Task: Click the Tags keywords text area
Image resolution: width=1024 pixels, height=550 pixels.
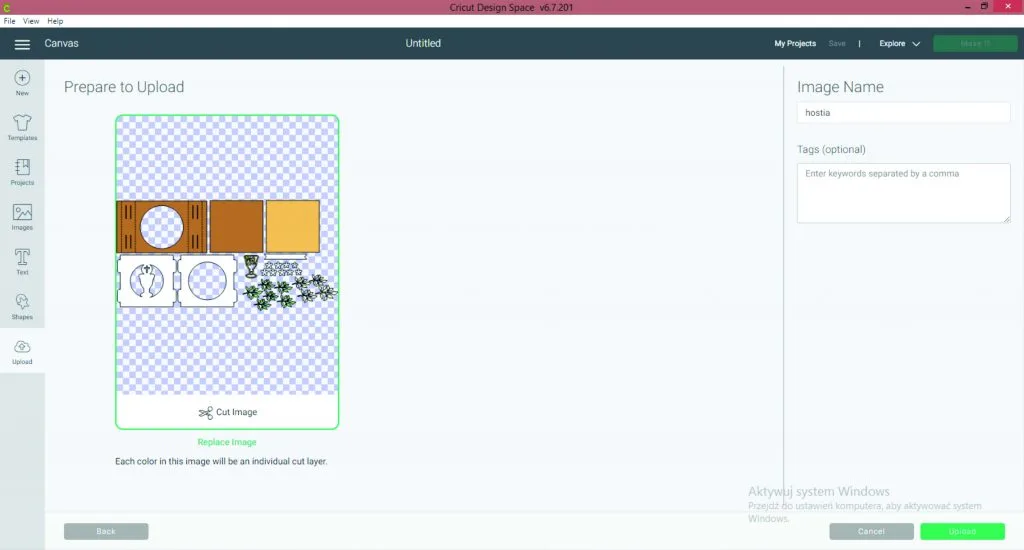Action: click(x=903, y=193)
